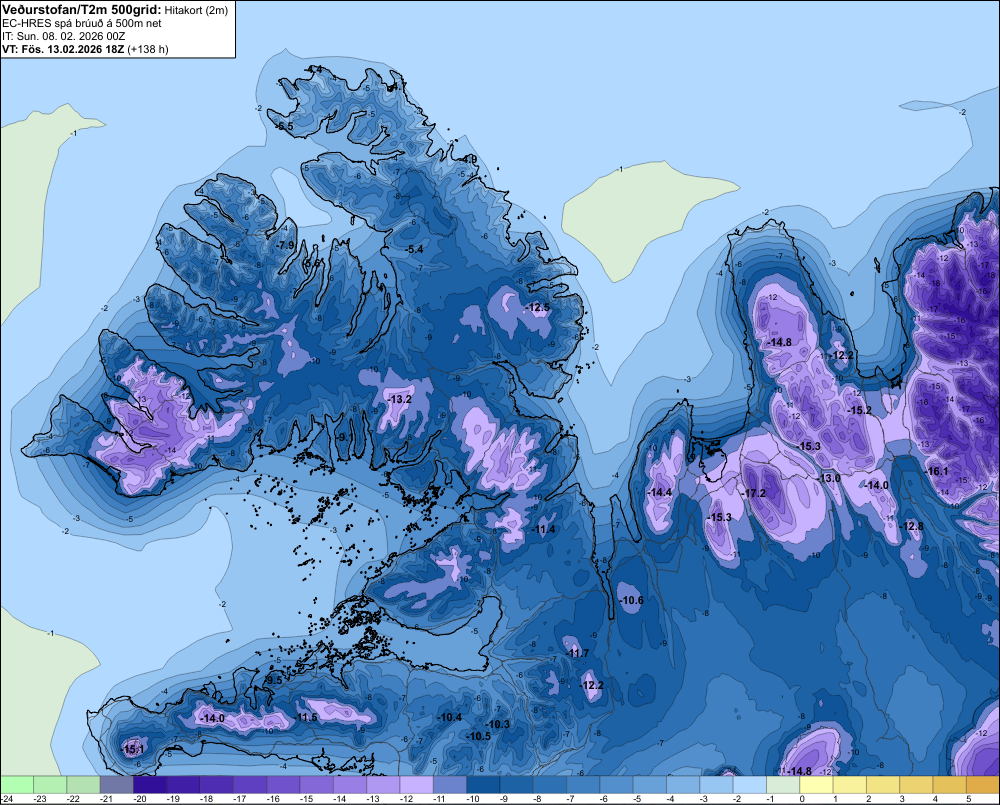Click the bold temperature value -5.4
This screenshot has width=1000, height=805.
click(414, 249)
